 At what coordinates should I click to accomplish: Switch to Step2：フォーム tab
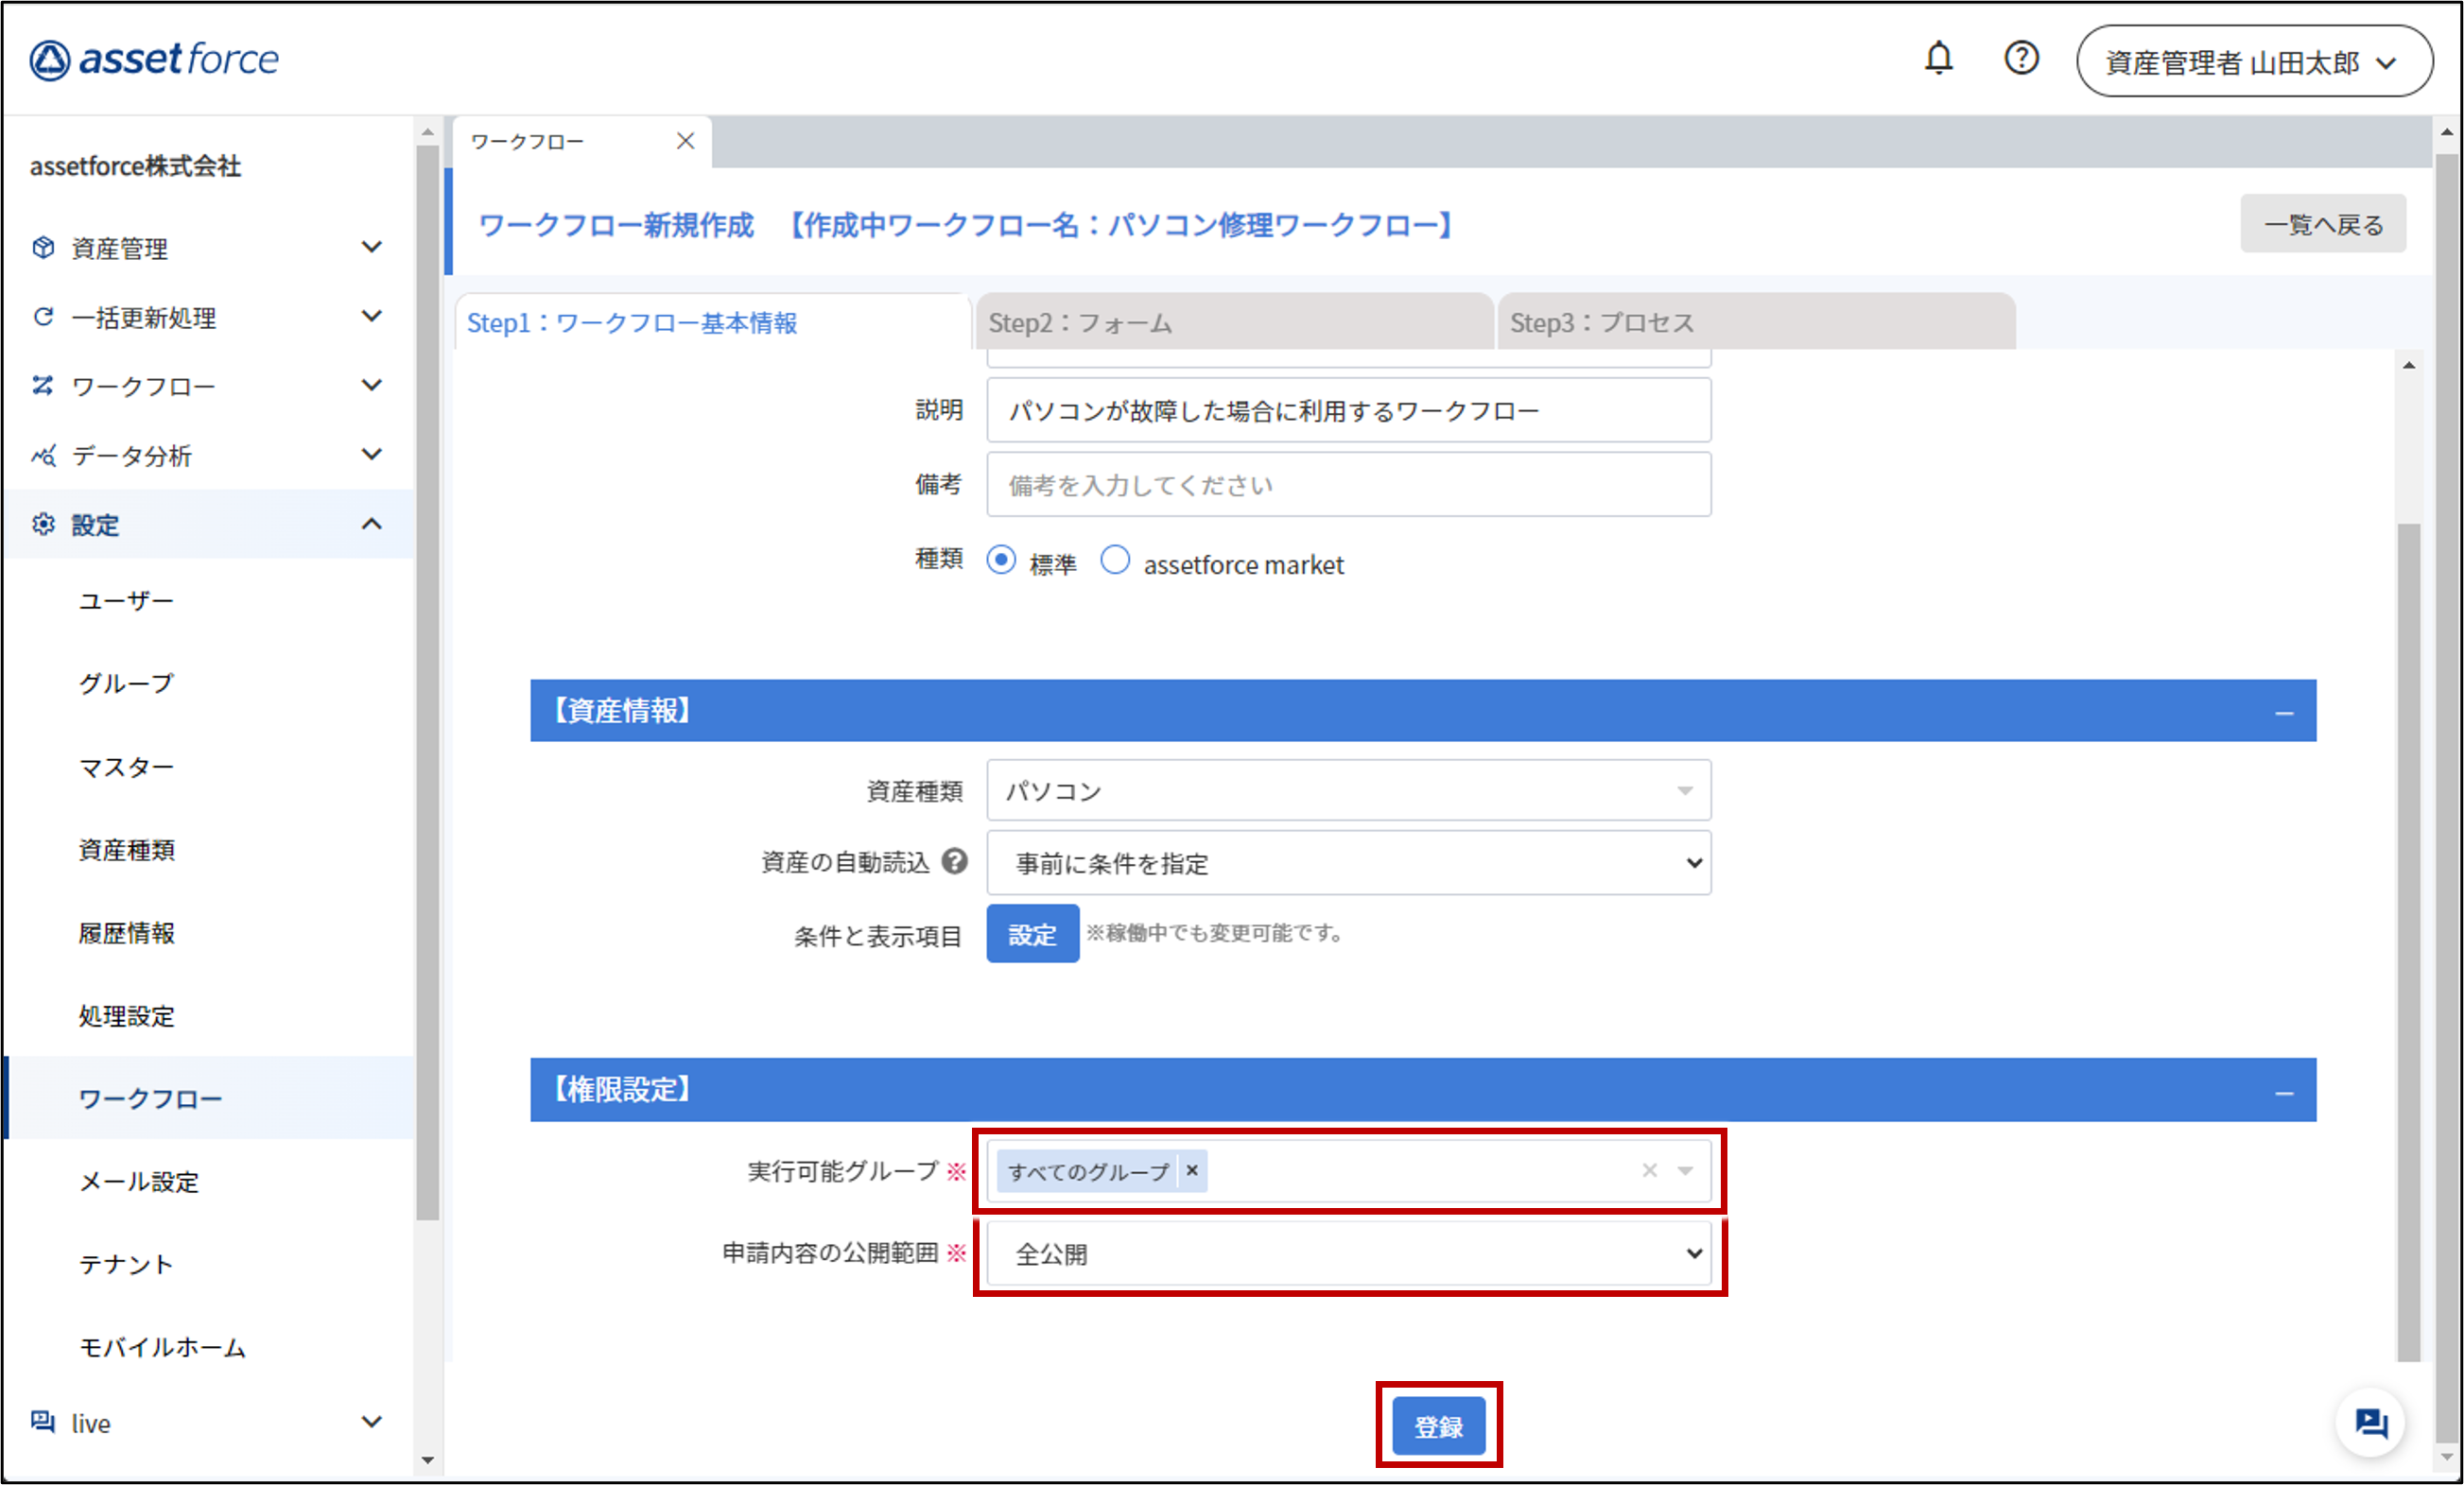[1234, 322]
